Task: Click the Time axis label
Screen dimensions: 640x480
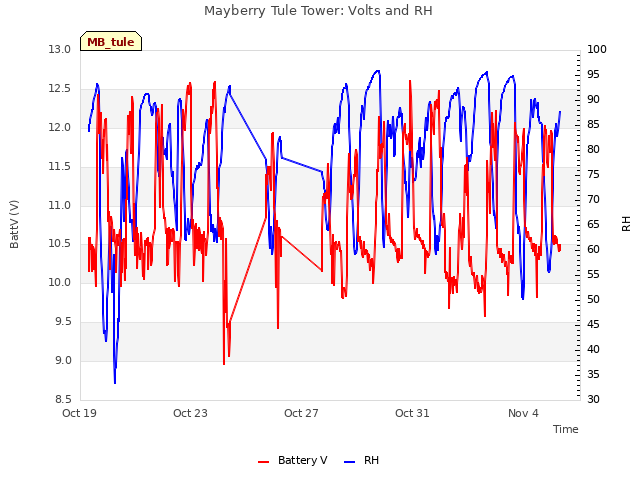Action: pyautogui.click(x=566, y=429)
